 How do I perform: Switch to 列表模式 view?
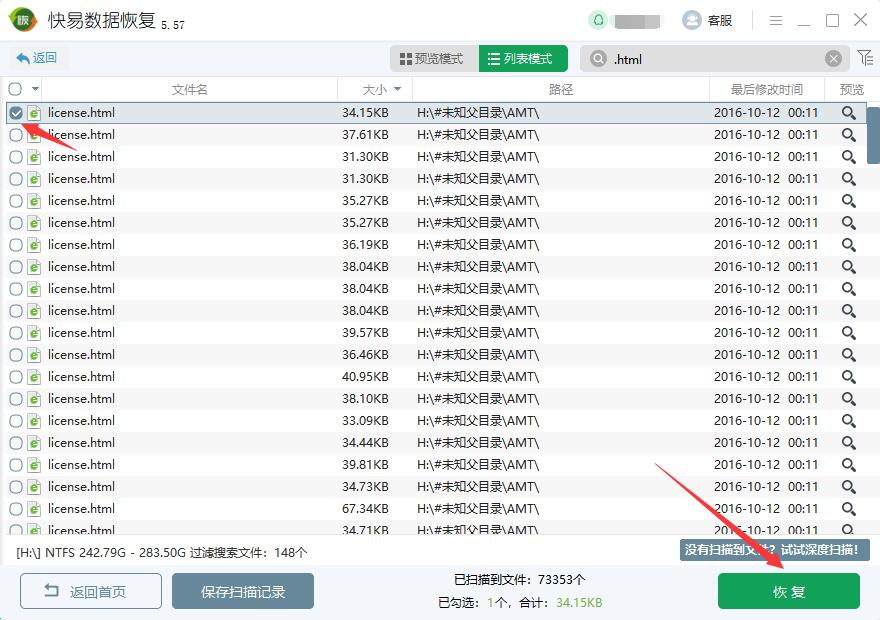pyautogui.click(x=523, y=58)
